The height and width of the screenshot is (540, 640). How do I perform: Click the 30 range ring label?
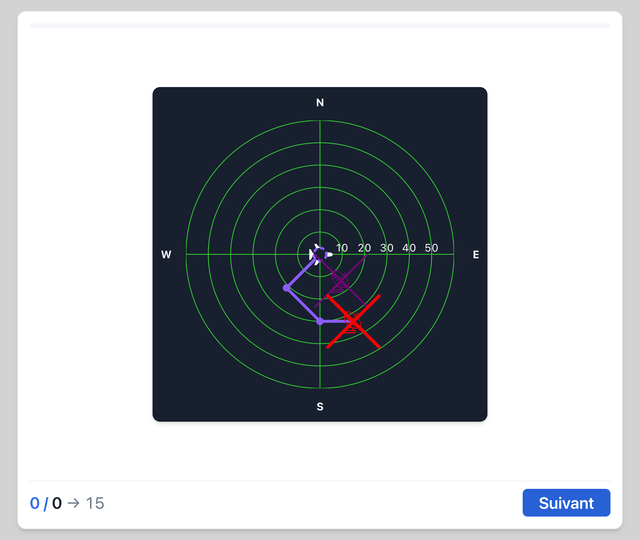tap(387, 248)
